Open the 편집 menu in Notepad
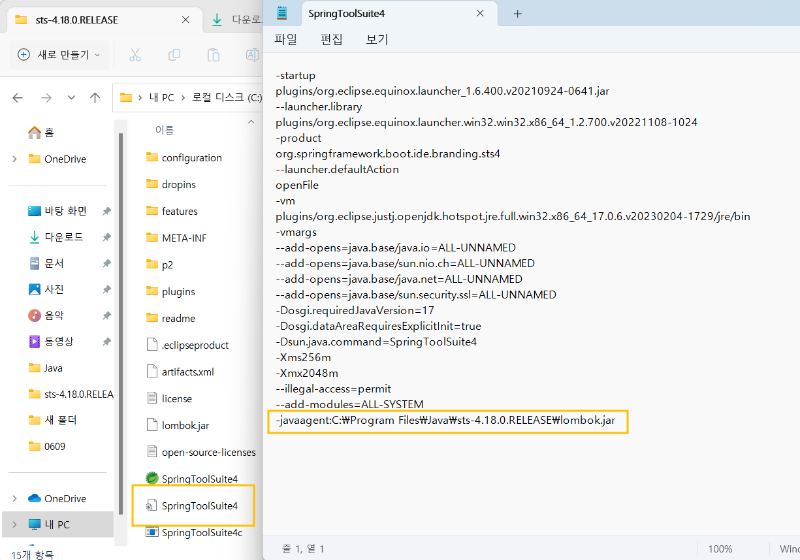The image size is (800, 560). point(331,39)
